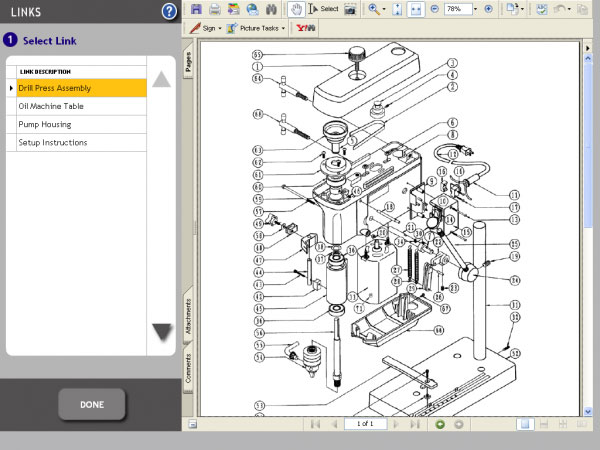
Task: Click the Fit Width page icon
Action: [x=414, y=9]
